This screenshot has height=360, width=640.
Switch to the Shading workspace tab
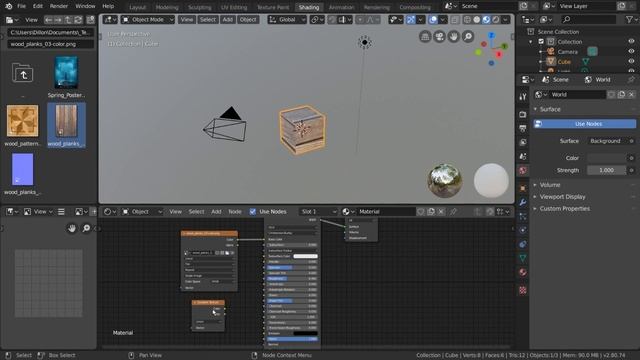(x=309, y=7)
